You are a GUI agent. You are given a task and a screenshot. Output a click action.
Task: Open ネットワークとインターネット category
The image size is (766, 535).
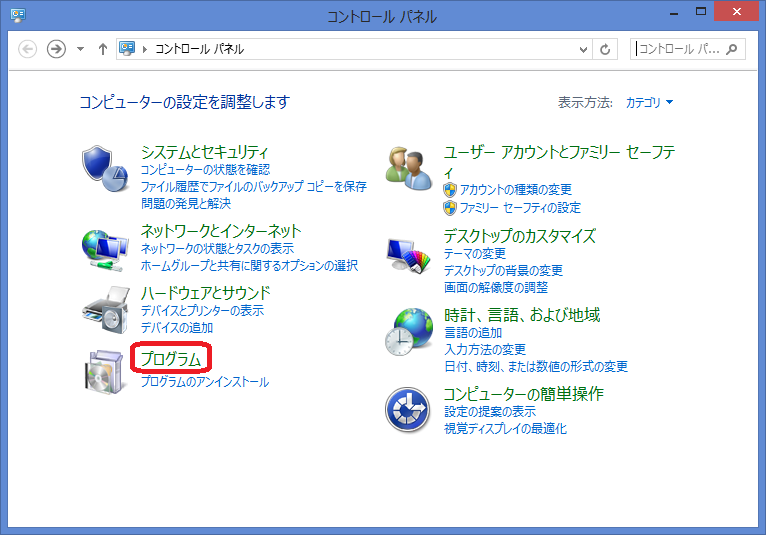point(221,231)
